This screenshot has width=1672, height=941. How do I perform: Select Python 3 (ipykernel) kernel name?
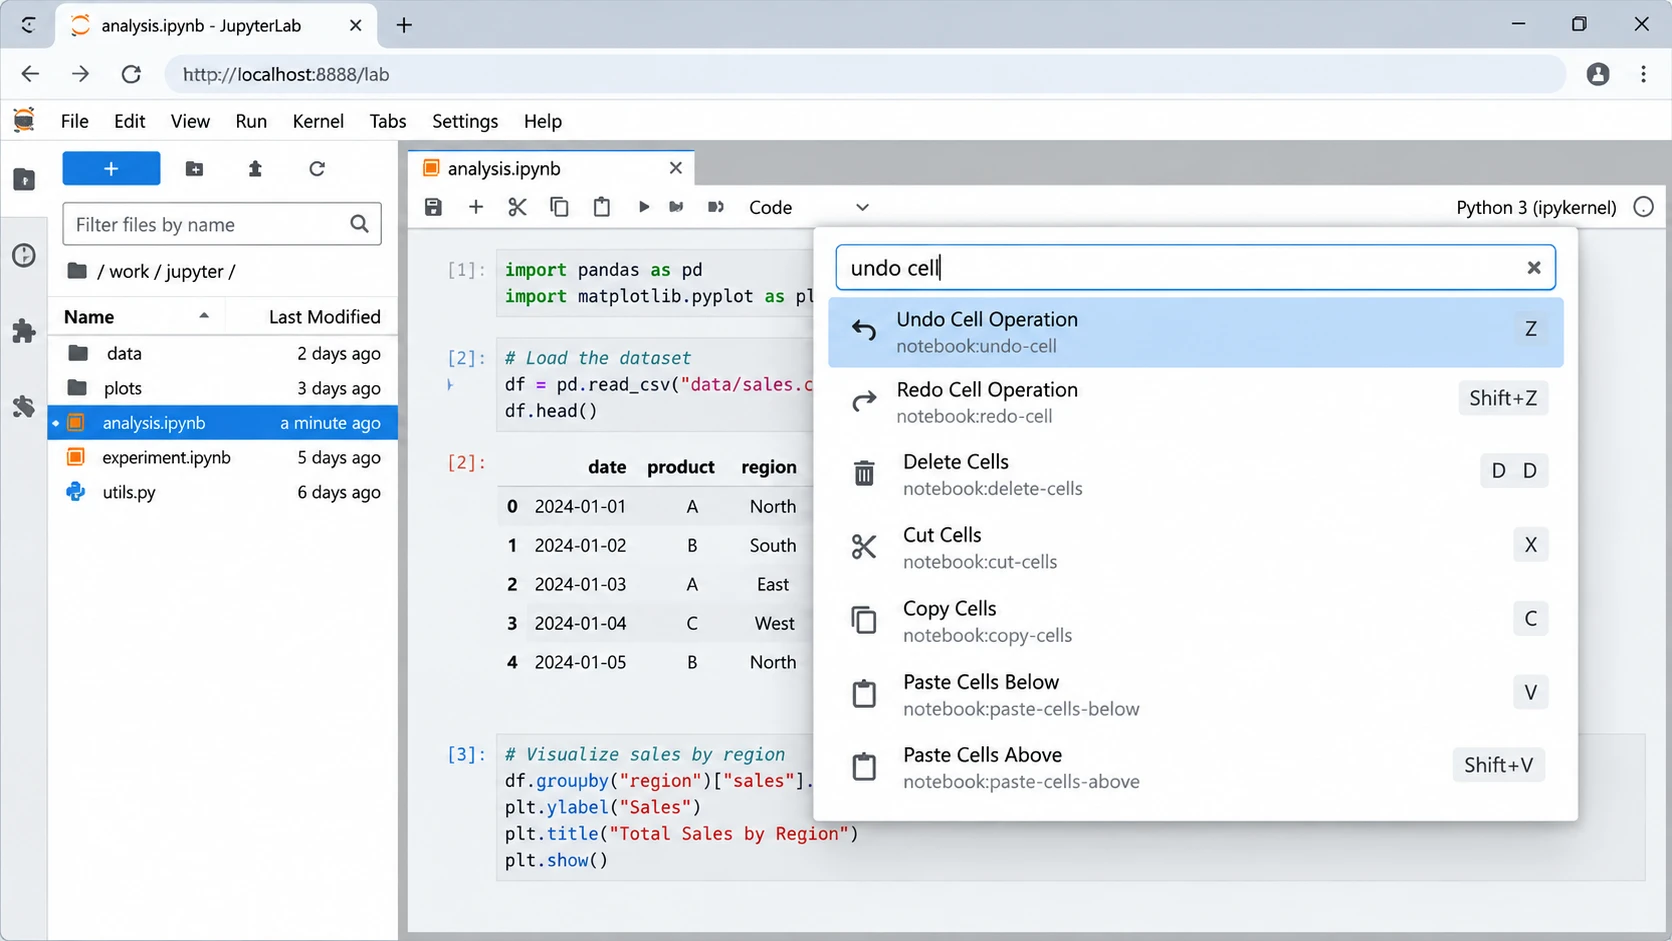1536,207
